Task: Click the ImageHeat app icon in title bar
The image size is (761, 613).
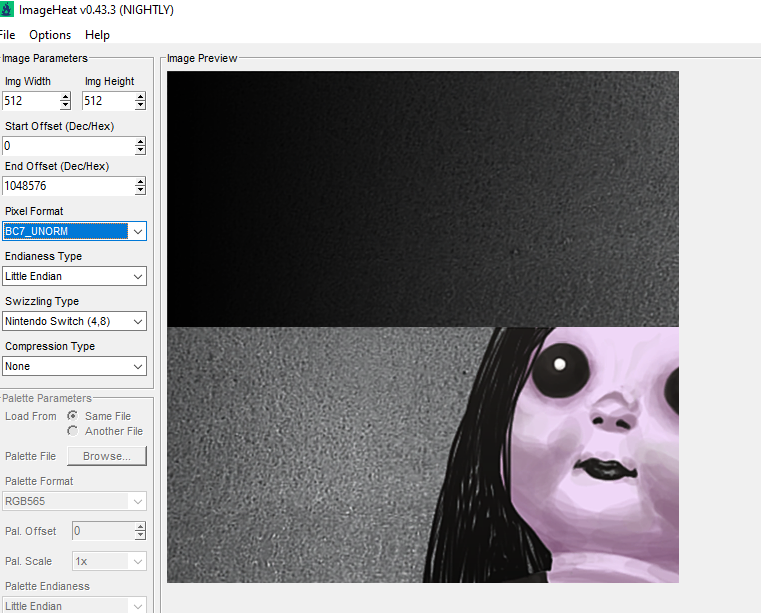Action: 6,9
